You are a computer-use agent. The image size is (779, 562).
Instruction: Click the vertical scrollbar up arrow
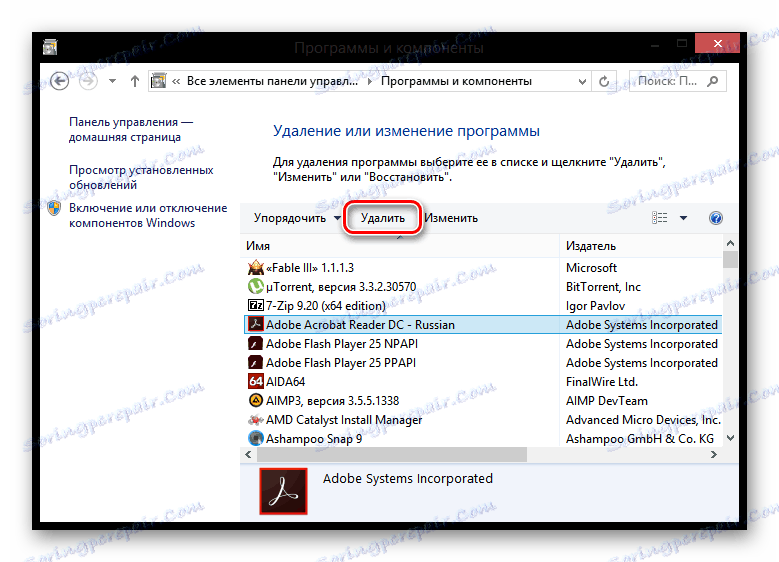pos(730,243)
